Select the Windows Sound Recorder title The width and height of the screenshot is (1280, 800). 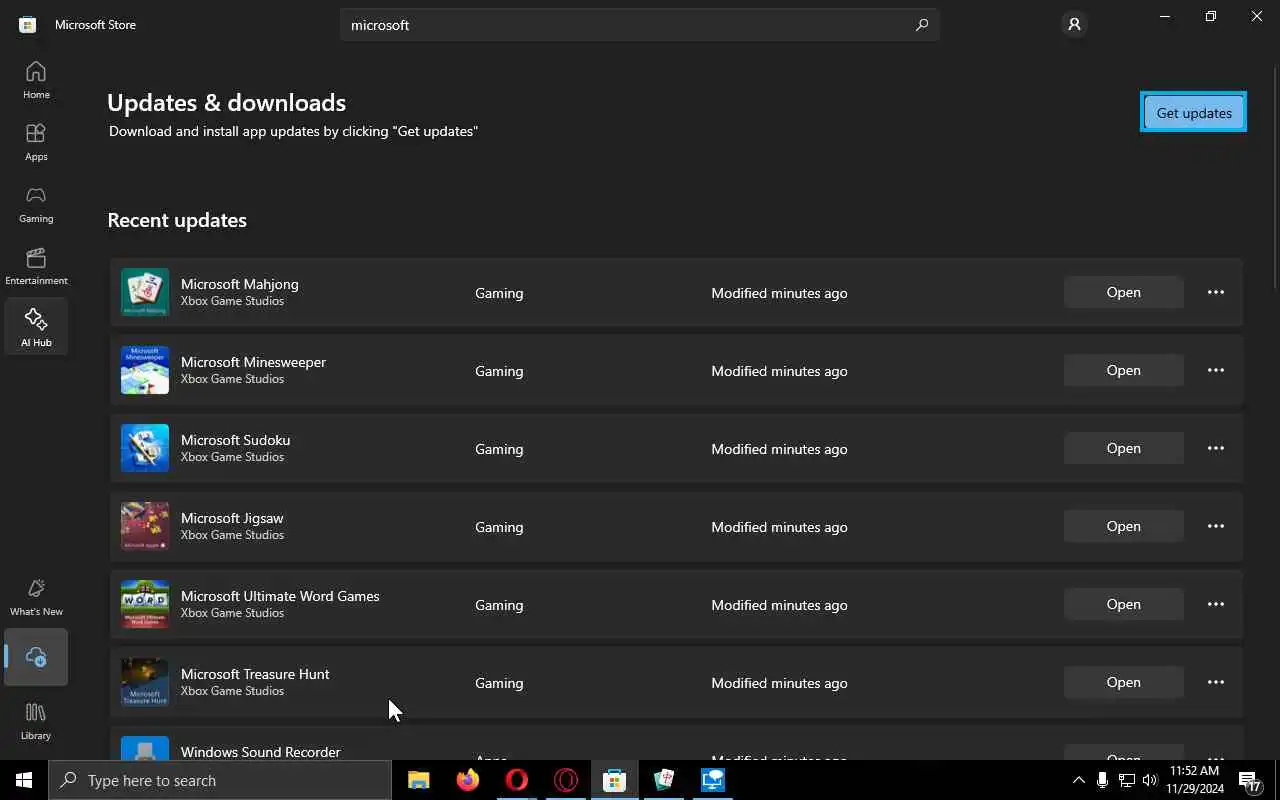click(260, 752)
